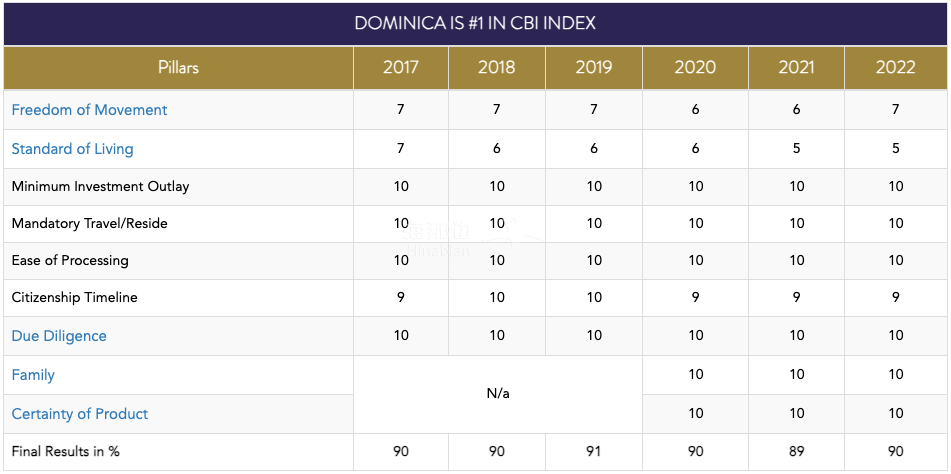The height and width of the screenshot is (474, 951).
Task: Click the Standard of Living link
Action: tap(72, 149)
